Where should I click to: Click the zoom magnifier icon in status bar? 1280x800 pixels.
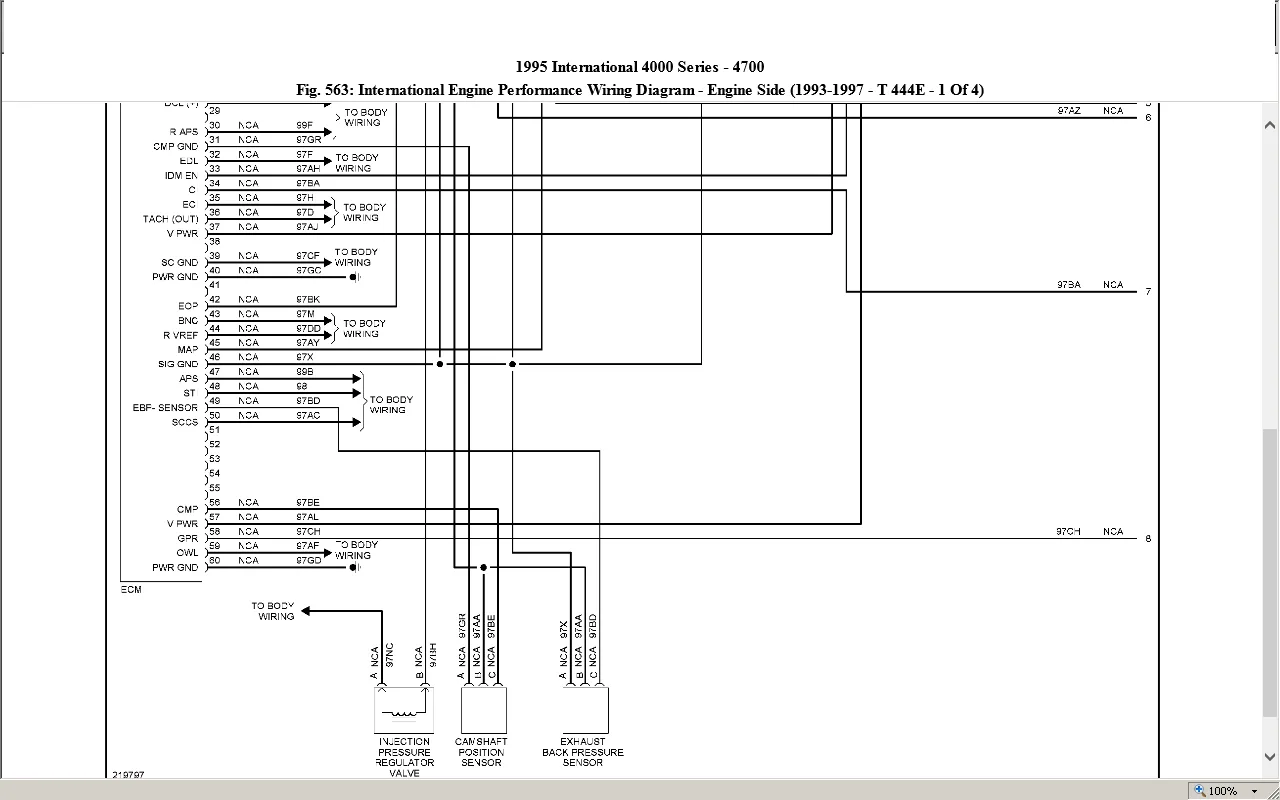point(1199,791)
